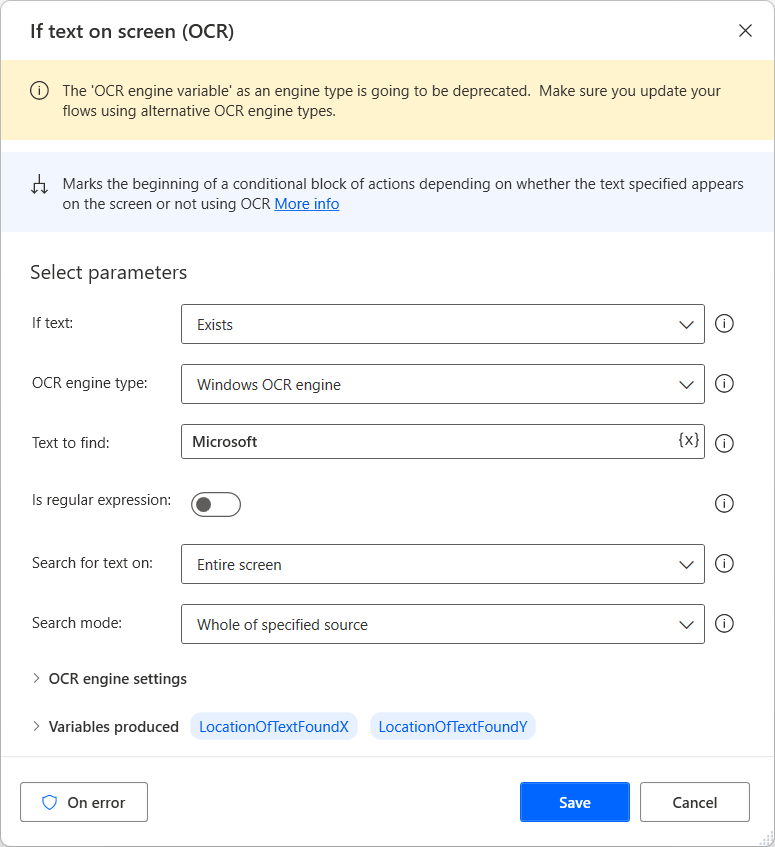775x847 pixels.
Task: Click the info icon beside Search mode
Action: pyautogui.click(x=724, y=623)
